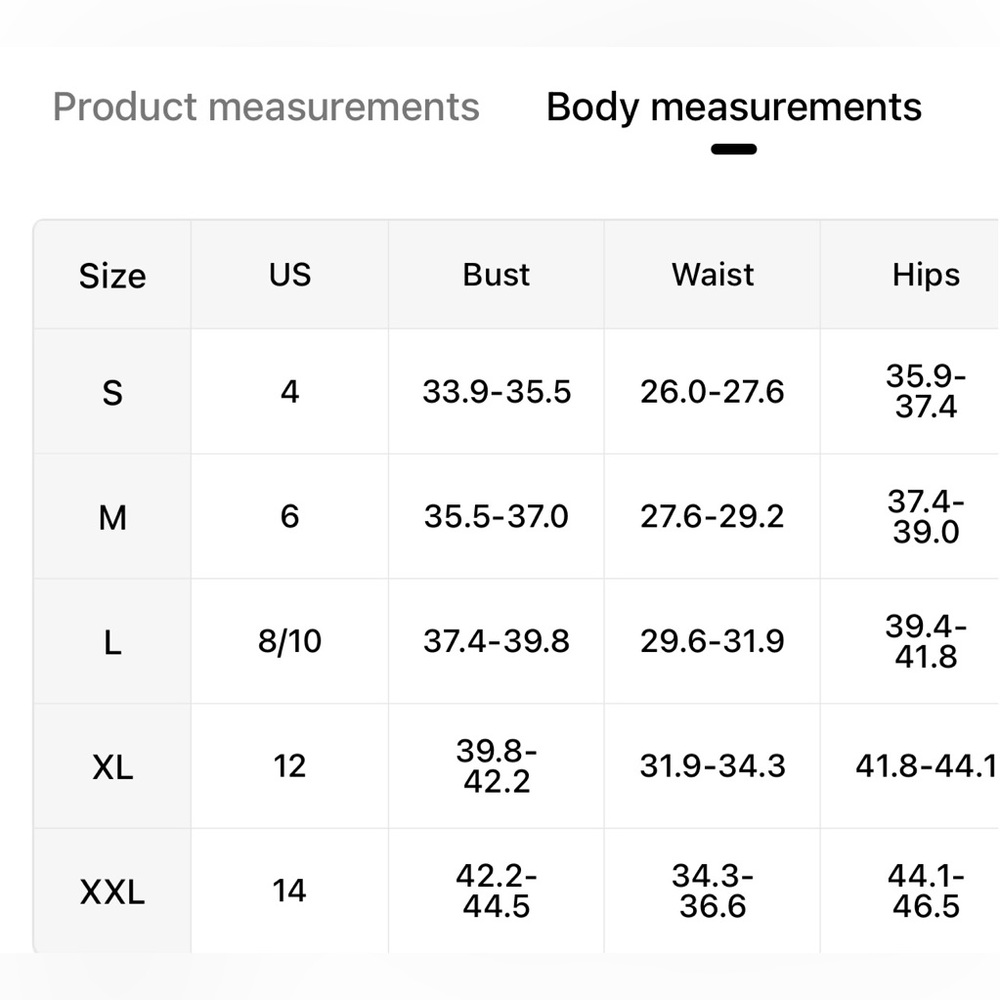Select the L size row label
Viewport: 1000px width, 1000px height.
[x=112, y=642]
